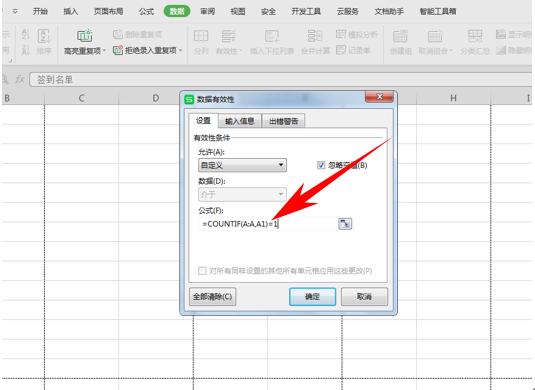Open the 智能工具箱 tab
This screenshot has width=535, height=390.
pos(438,11)
